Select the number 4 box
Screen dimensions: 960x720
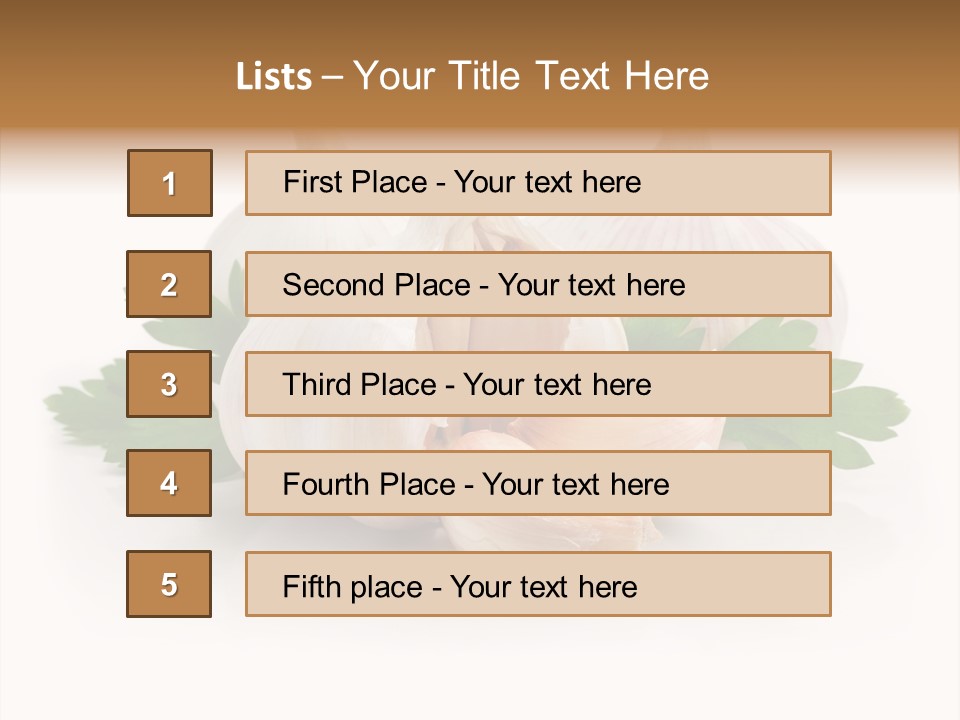[x=169, y=483]
